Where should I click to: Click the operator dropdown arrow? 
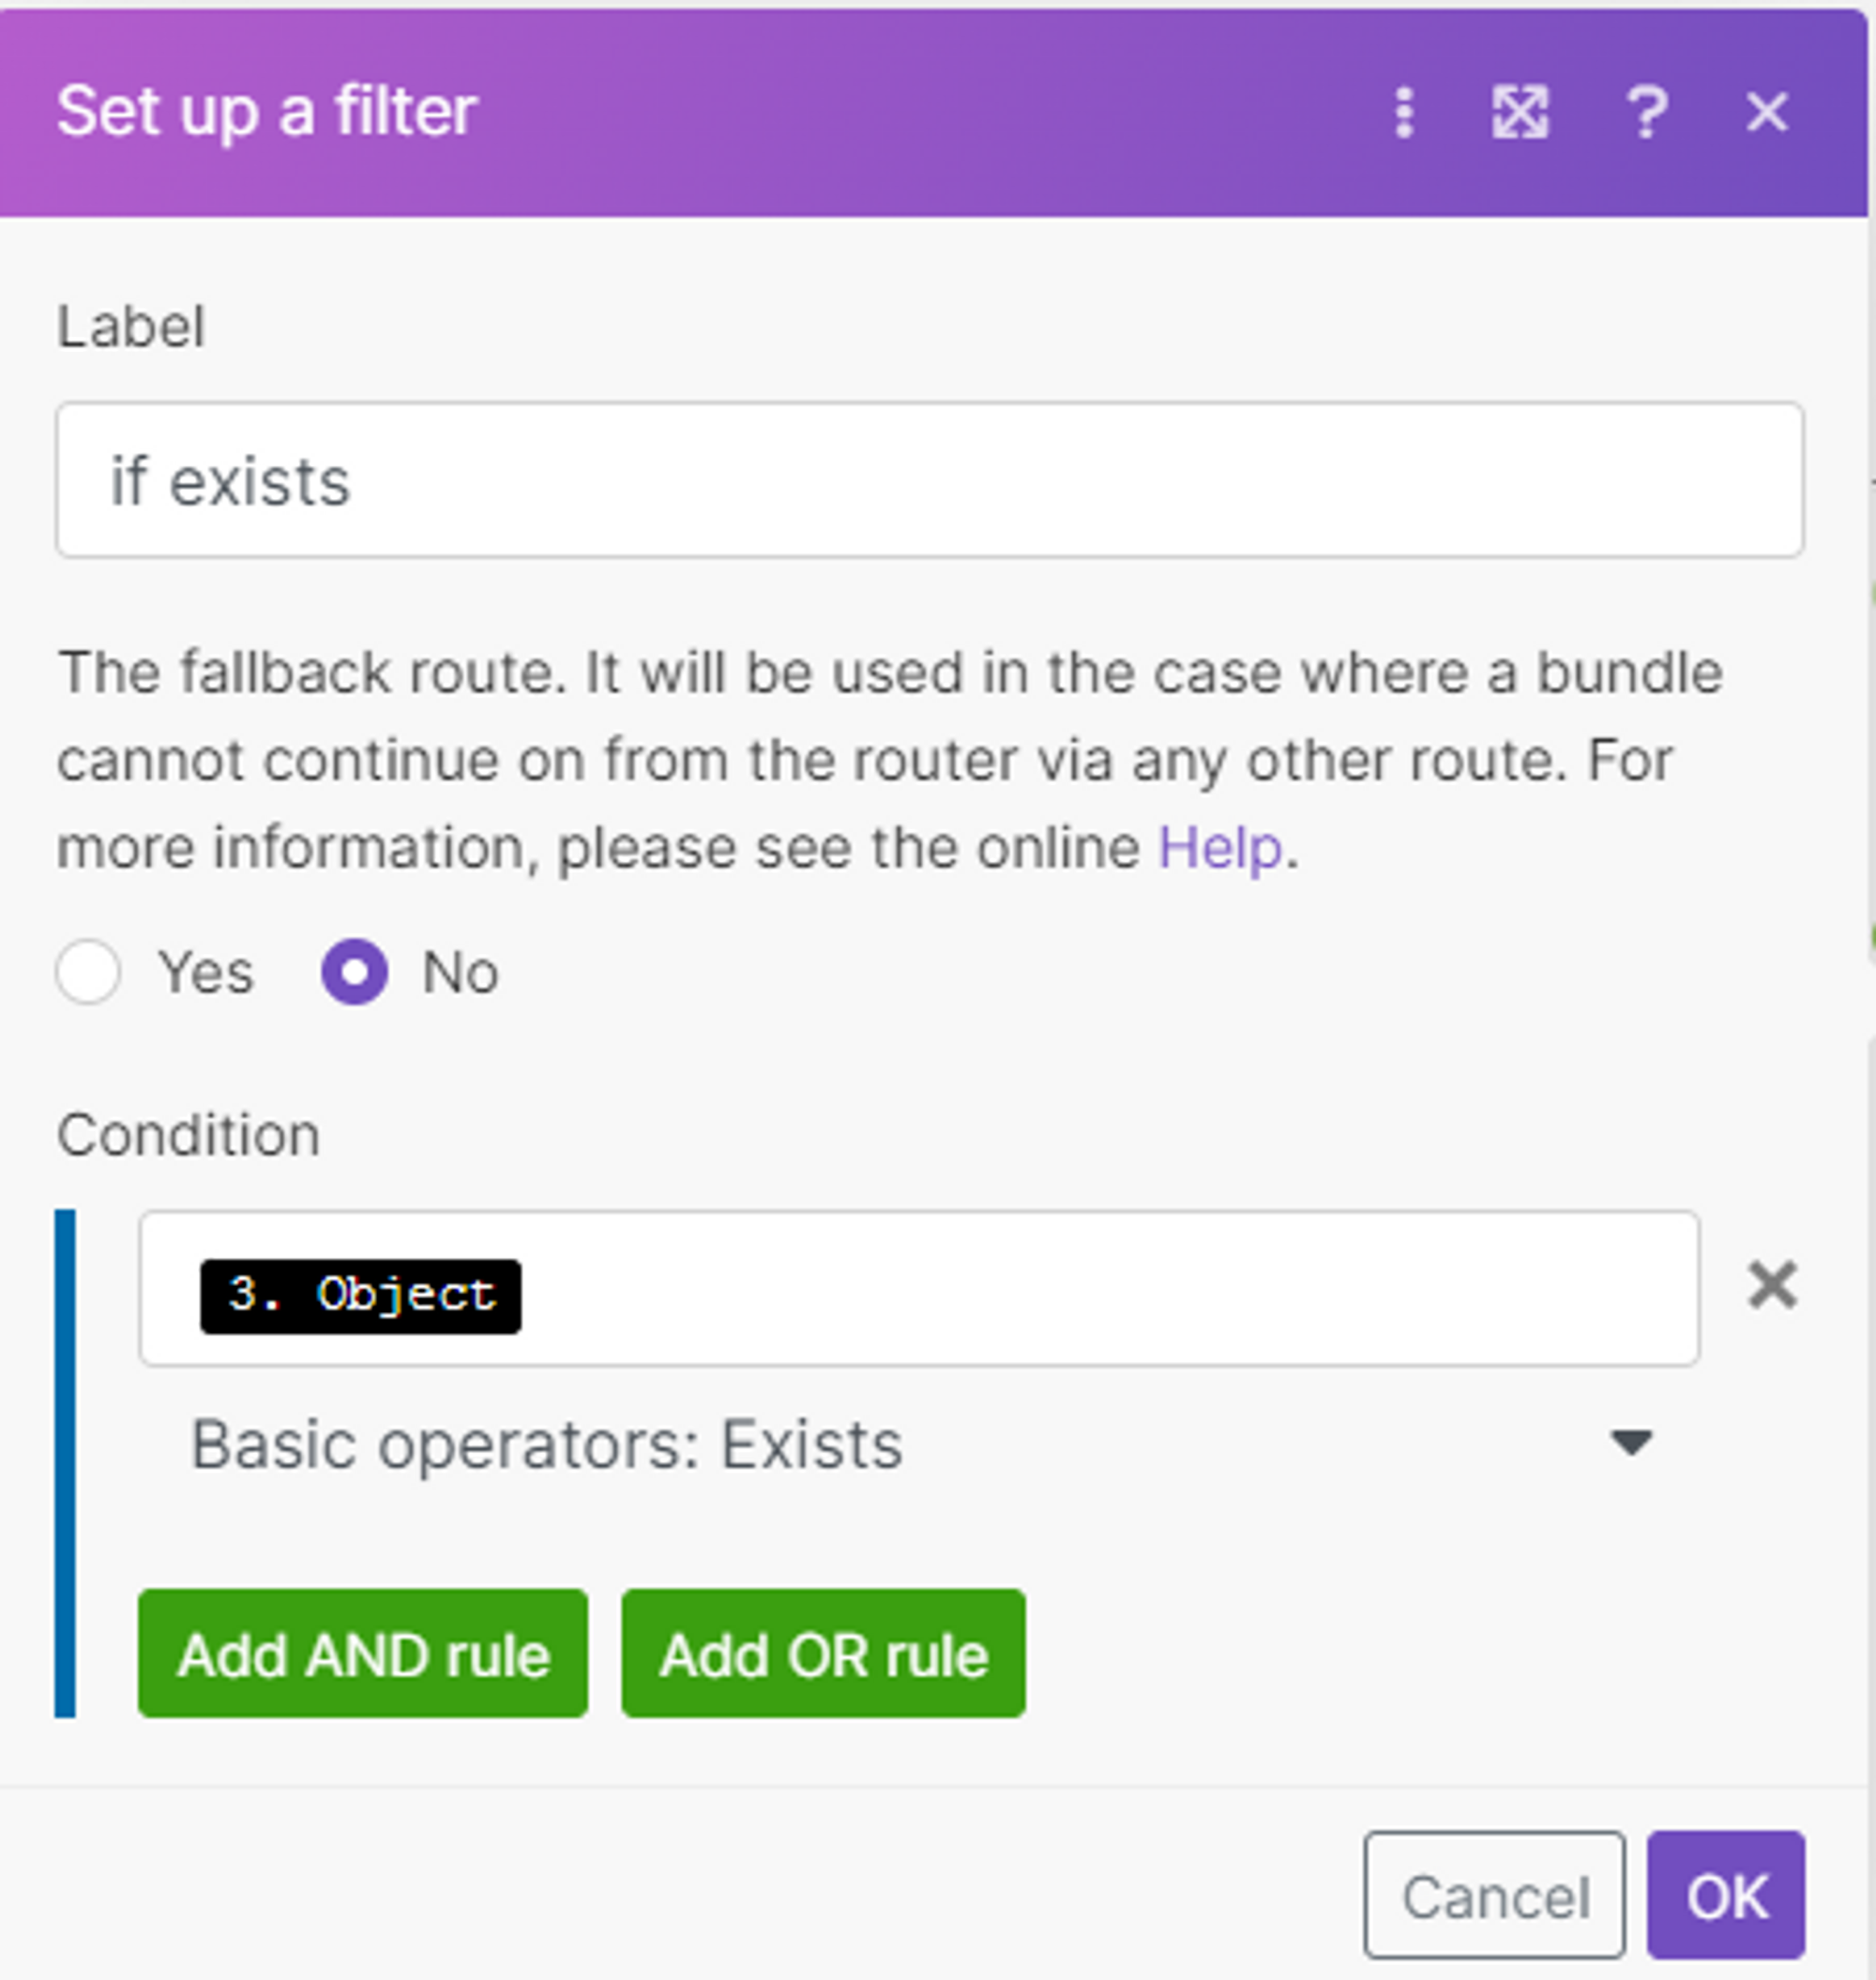[x=1631, y=1443]
